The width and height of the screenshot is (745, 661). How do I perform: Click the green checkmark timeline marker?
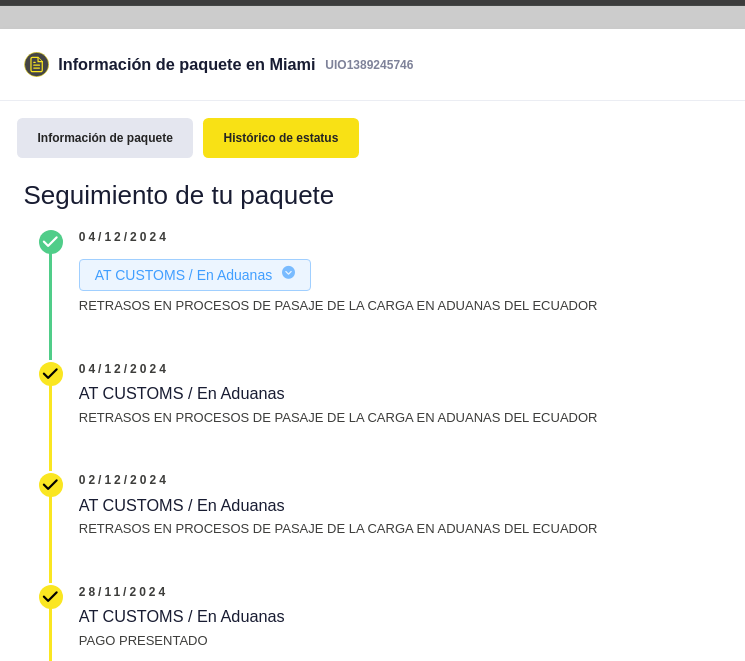(x=51, y=242)
